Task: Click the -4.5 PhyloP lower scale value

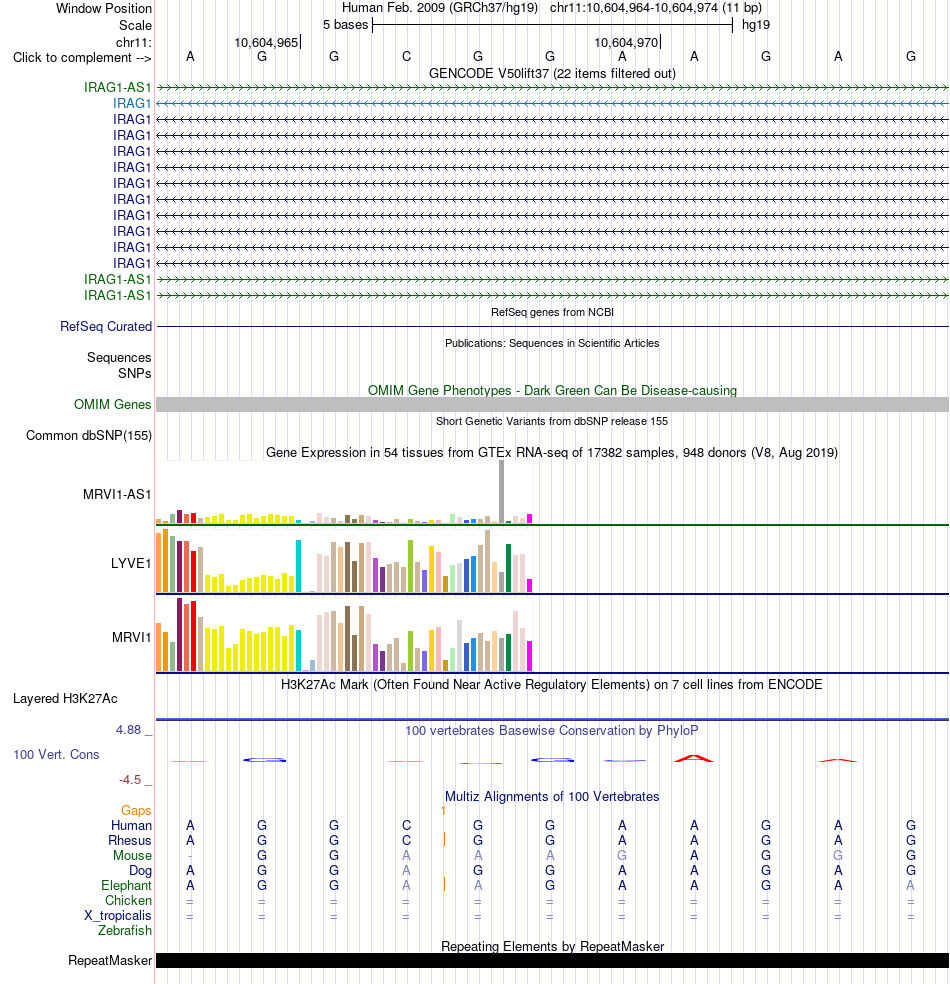Action: 130,780
